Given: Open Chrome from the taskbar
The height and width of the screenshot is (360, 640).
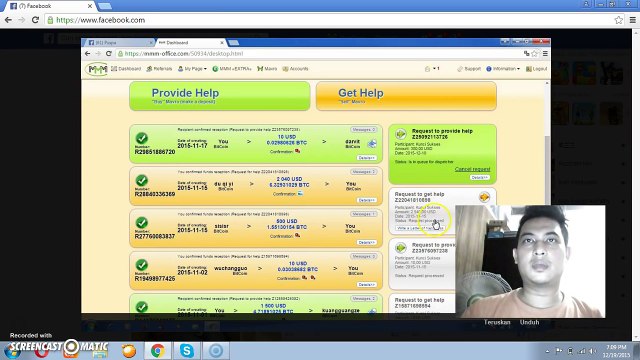Looking at the screenshot, I should 158,351.
